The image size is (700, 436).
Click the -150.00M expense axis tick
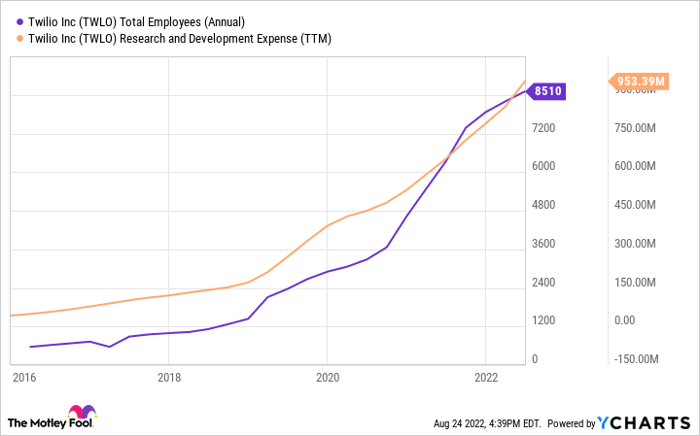click(x=636, y=359)
